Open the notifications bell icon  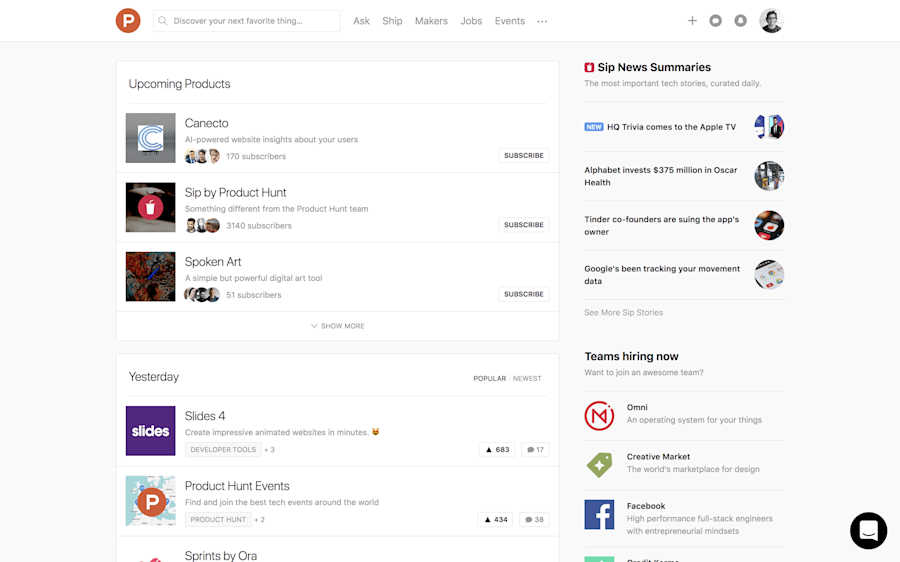(x=740, y=21)
